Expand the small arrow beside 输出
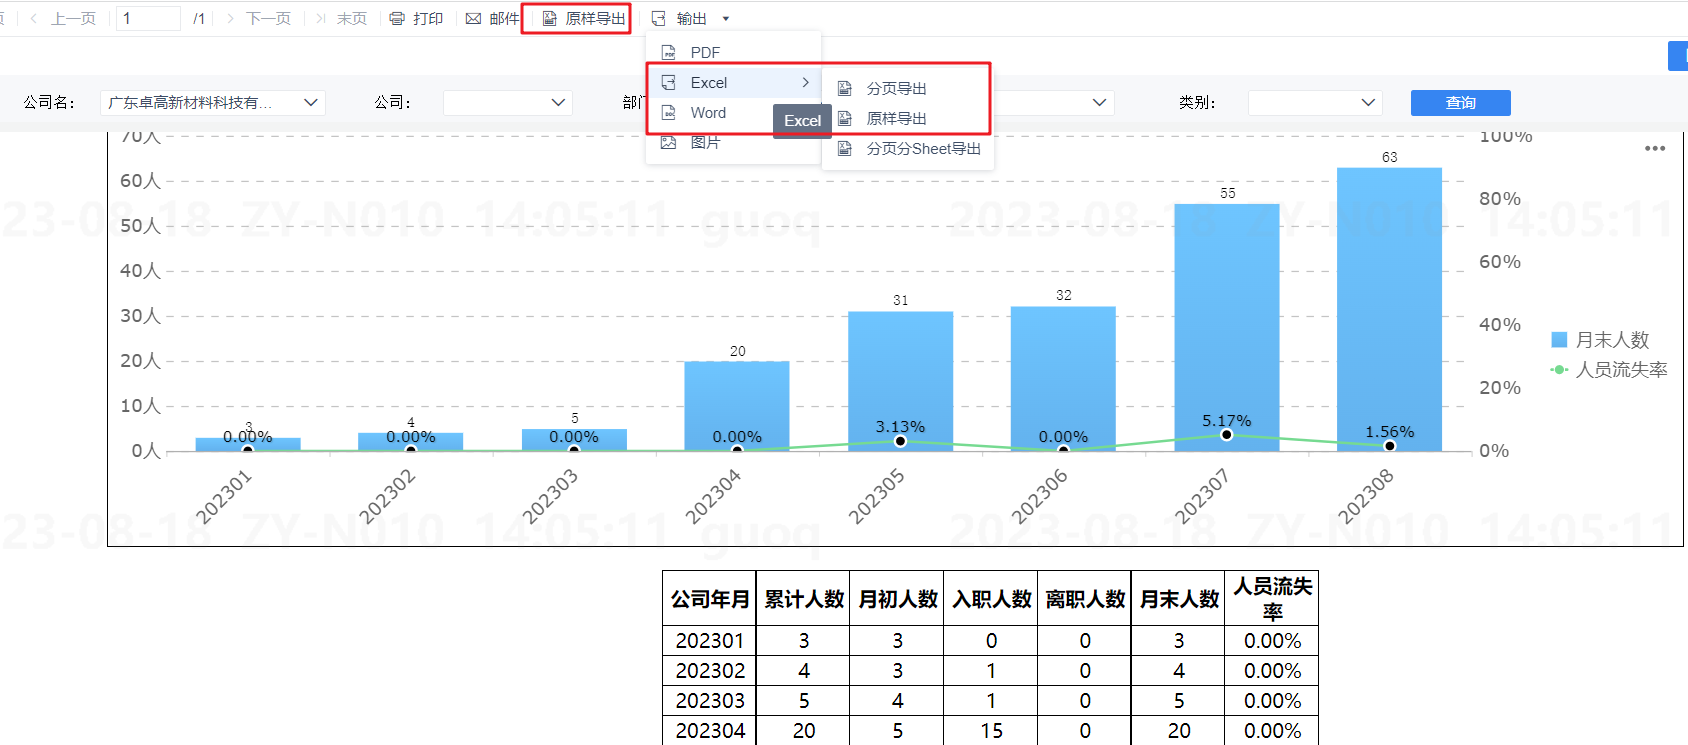Image resolution: width=1688 pixels, height=745 pixels. [726, 19]
